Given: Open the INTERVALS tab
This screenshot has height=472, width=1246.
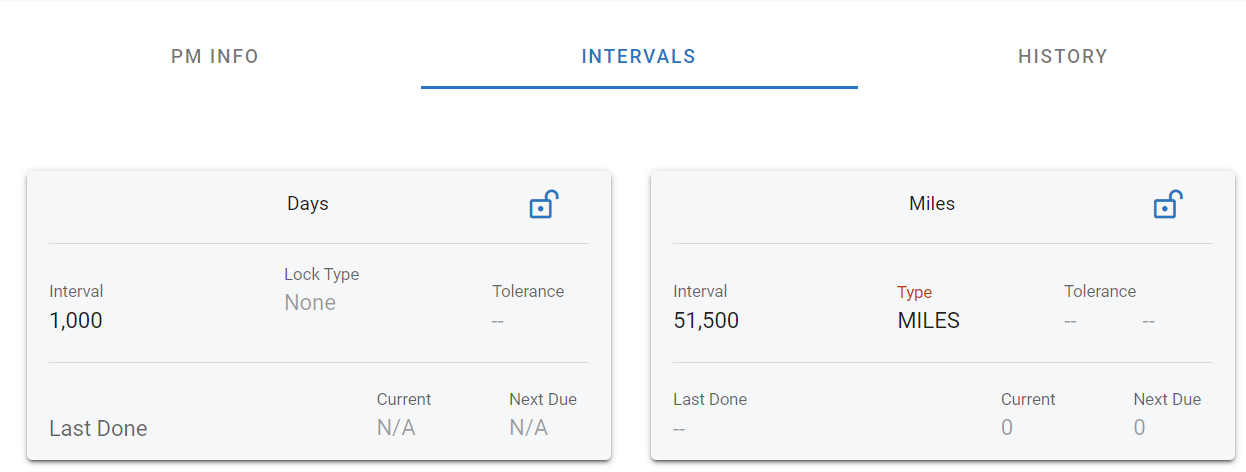Looking at the screenshot, I should (639, 57).
